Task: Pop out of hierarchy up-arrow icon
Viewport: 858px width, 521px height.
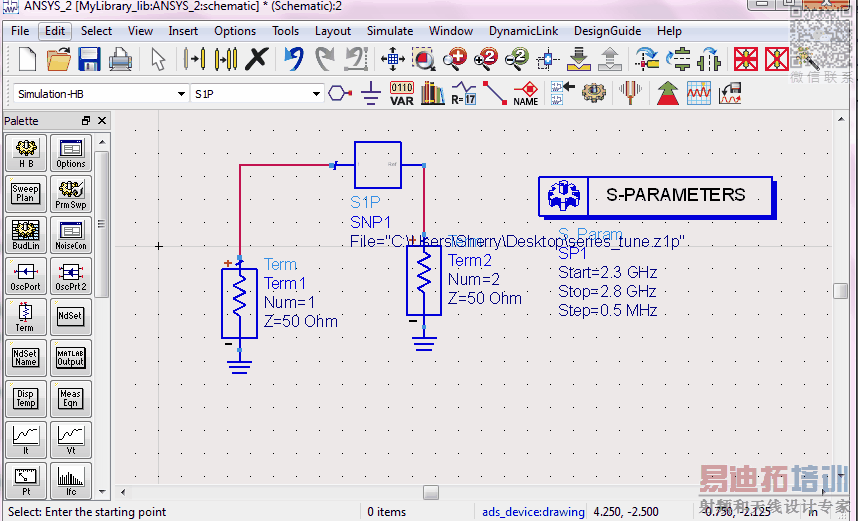Action: (x=610, y=59)
